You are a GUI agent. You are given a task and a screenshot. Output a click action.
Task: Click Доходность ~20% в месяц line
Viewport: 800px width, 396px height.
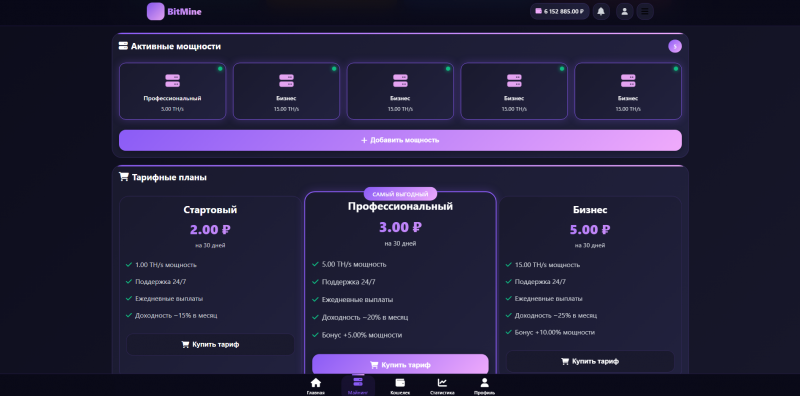365,317
